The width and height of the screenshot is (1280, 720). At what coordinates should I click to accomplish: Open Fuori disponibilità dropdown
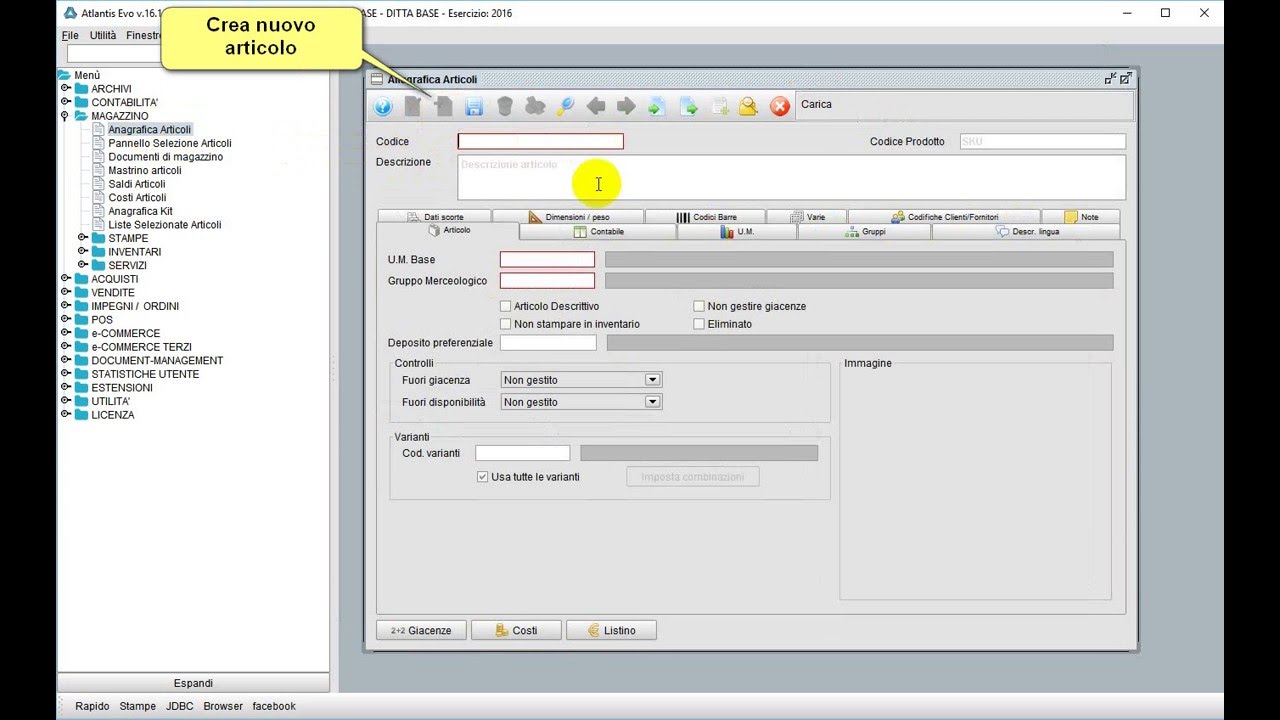(581, 402)
